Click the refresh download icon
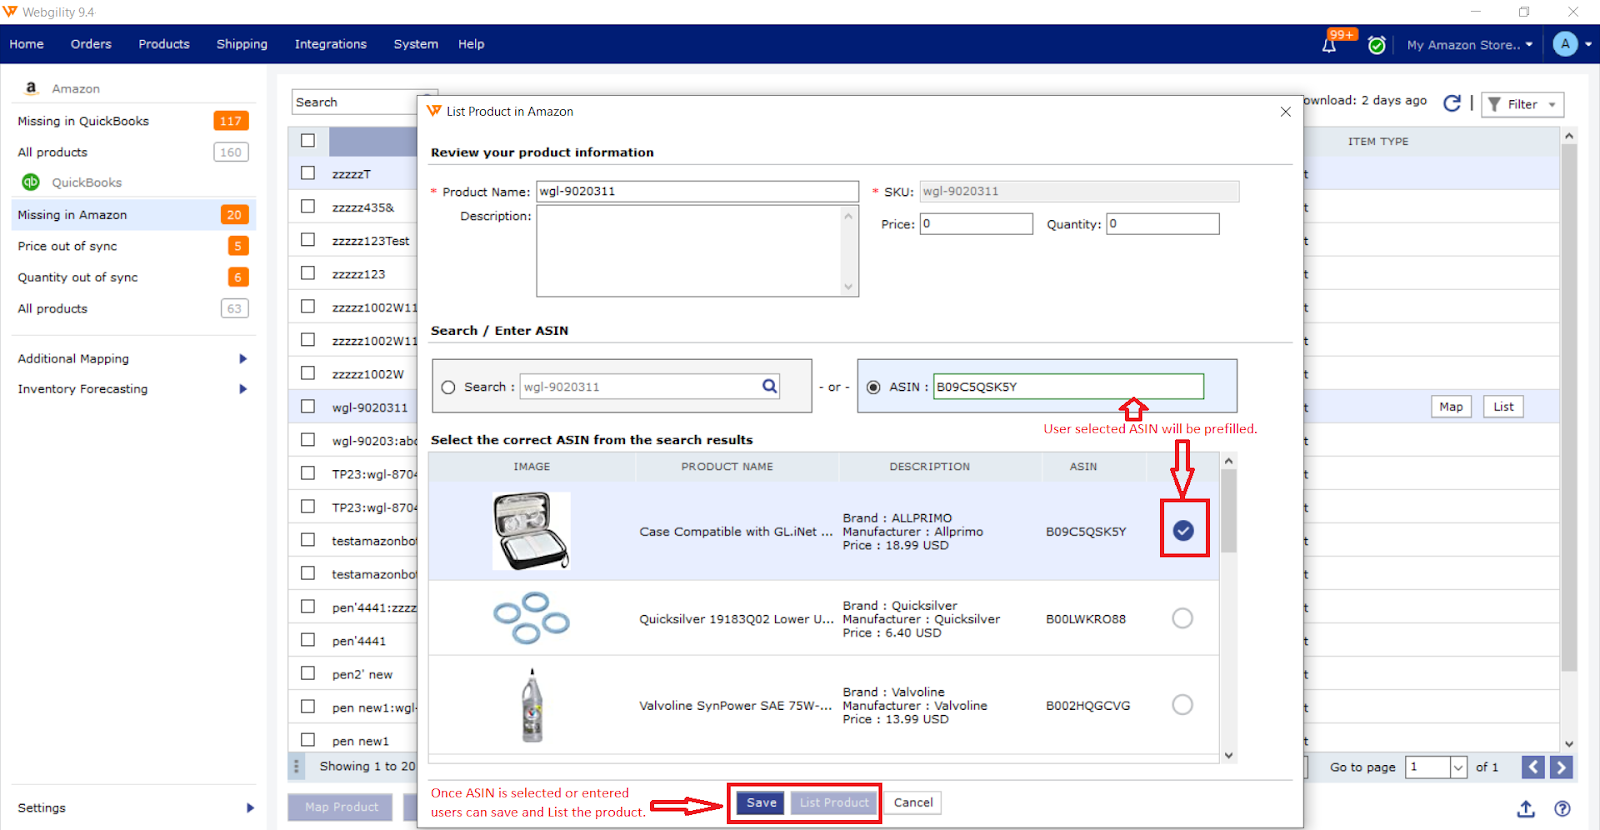1600x830 pixels. (x=1452, y=103)
